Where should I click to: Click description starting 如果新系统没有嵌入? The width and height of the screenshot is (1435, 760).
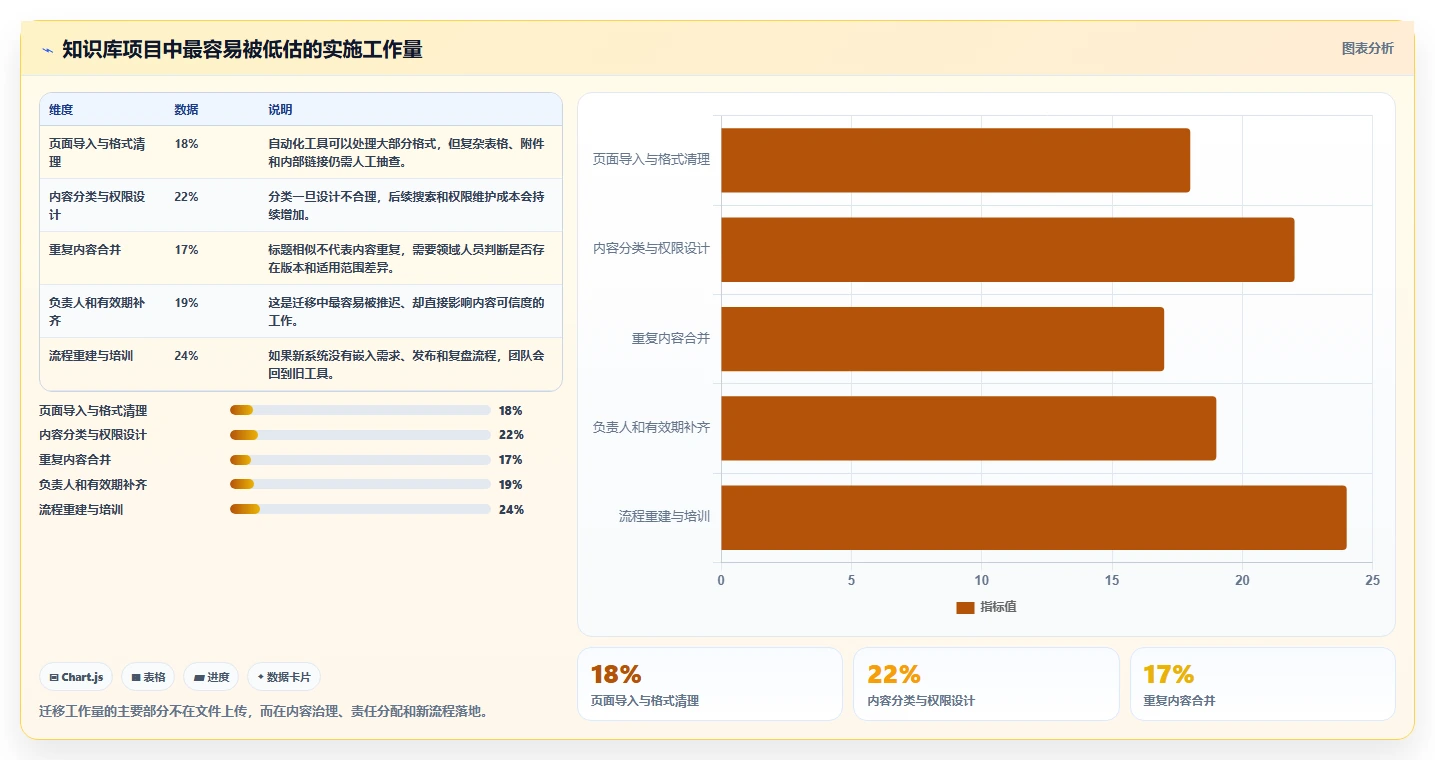point(407,364)
